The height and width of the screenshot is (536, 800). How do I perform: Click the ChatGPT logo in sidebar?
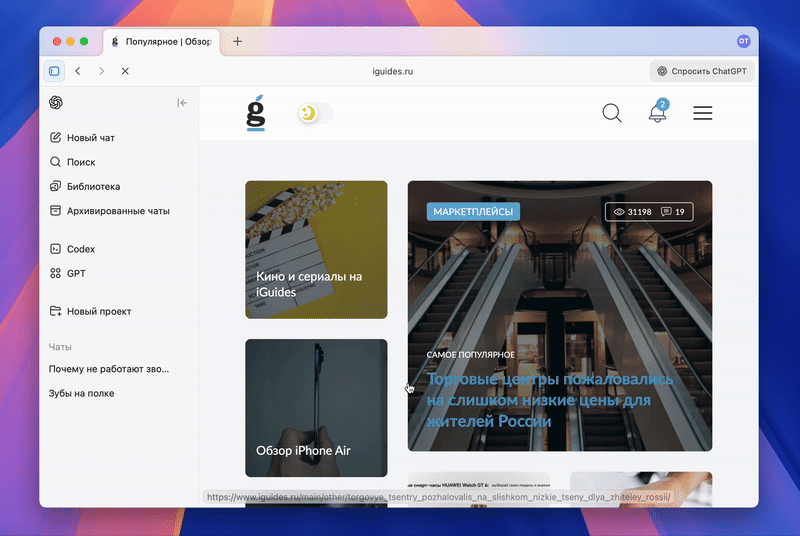56,103
